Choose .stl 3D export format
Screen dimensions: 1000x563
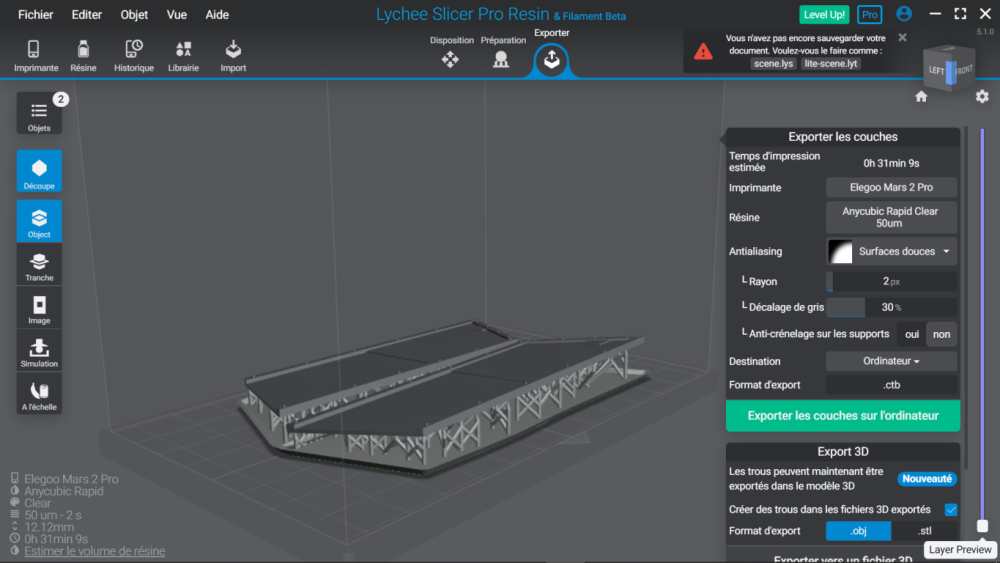pyautogui.click(x=925, y=530)
